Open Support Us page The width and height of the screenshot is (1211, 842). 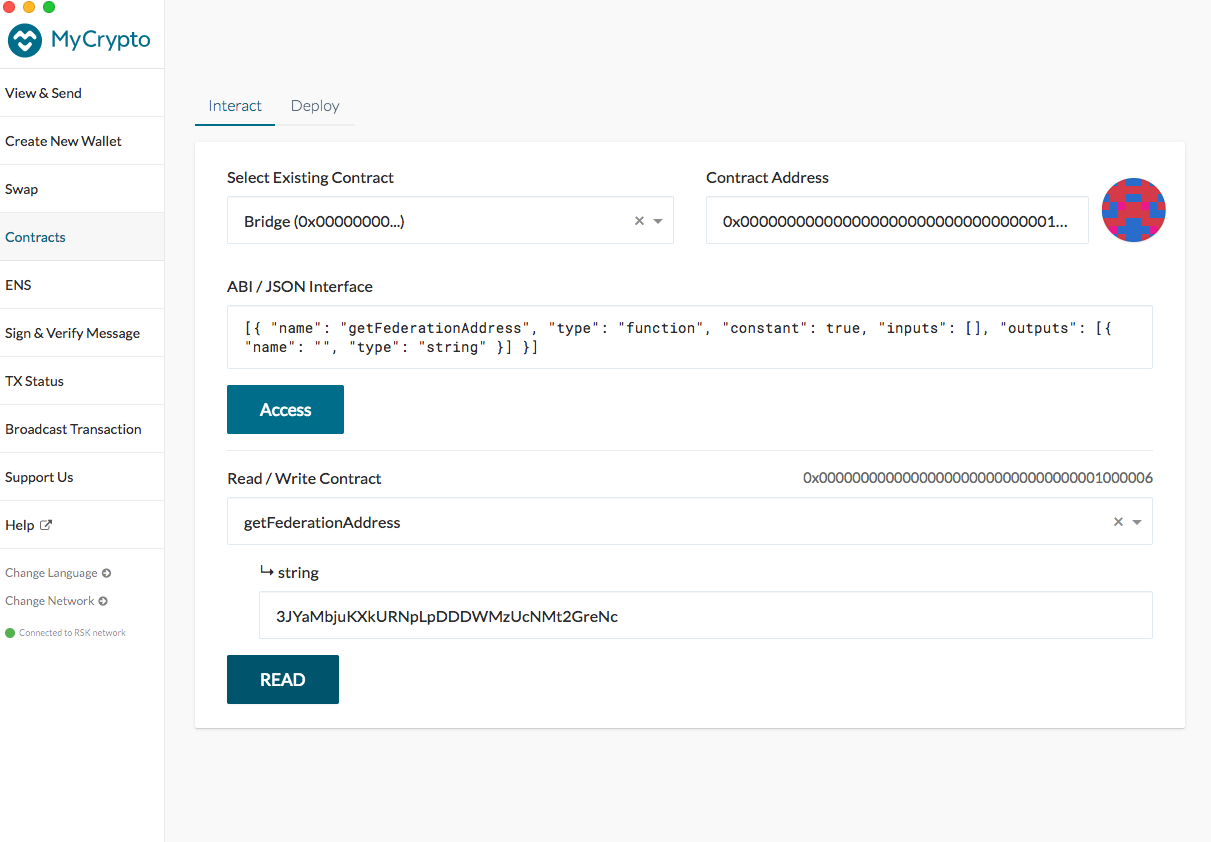coord(82,477)
